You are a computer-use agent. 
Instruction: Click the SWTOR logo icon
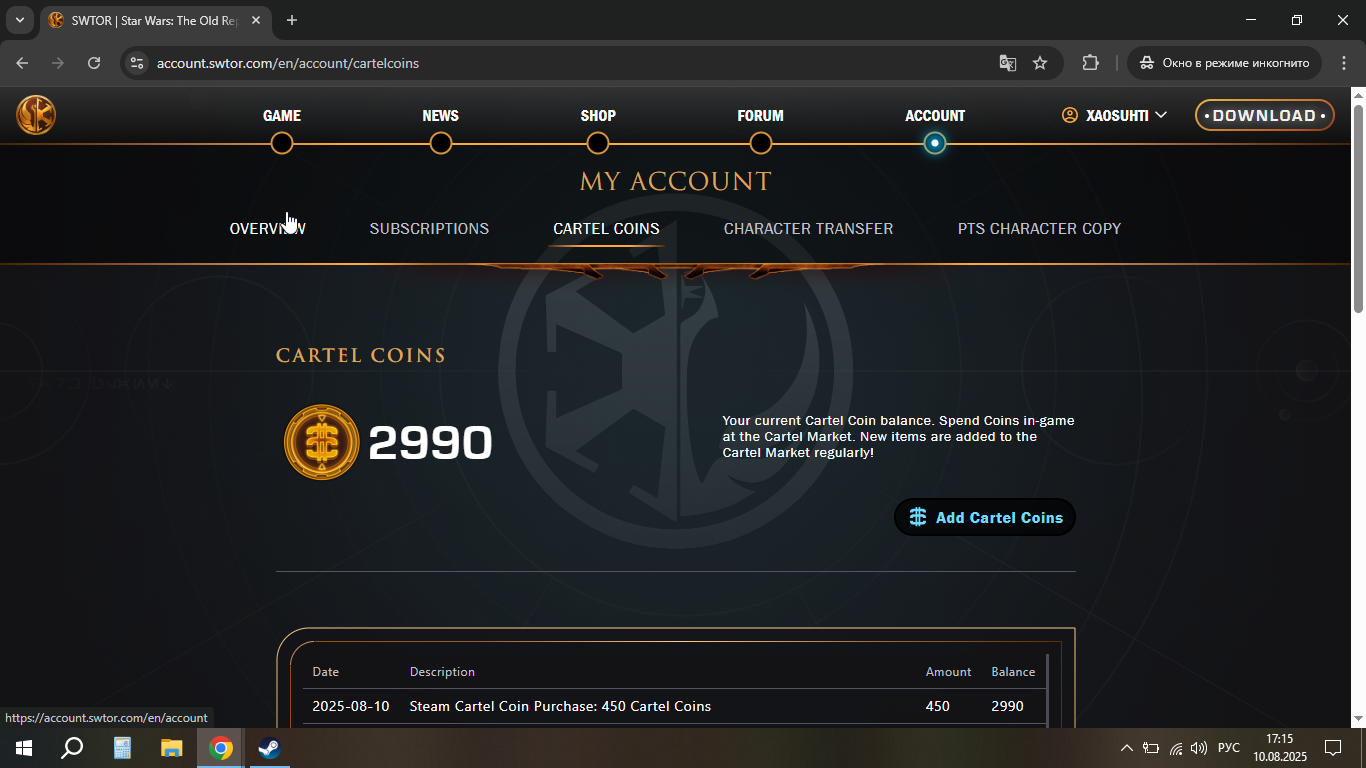point(36,115)
